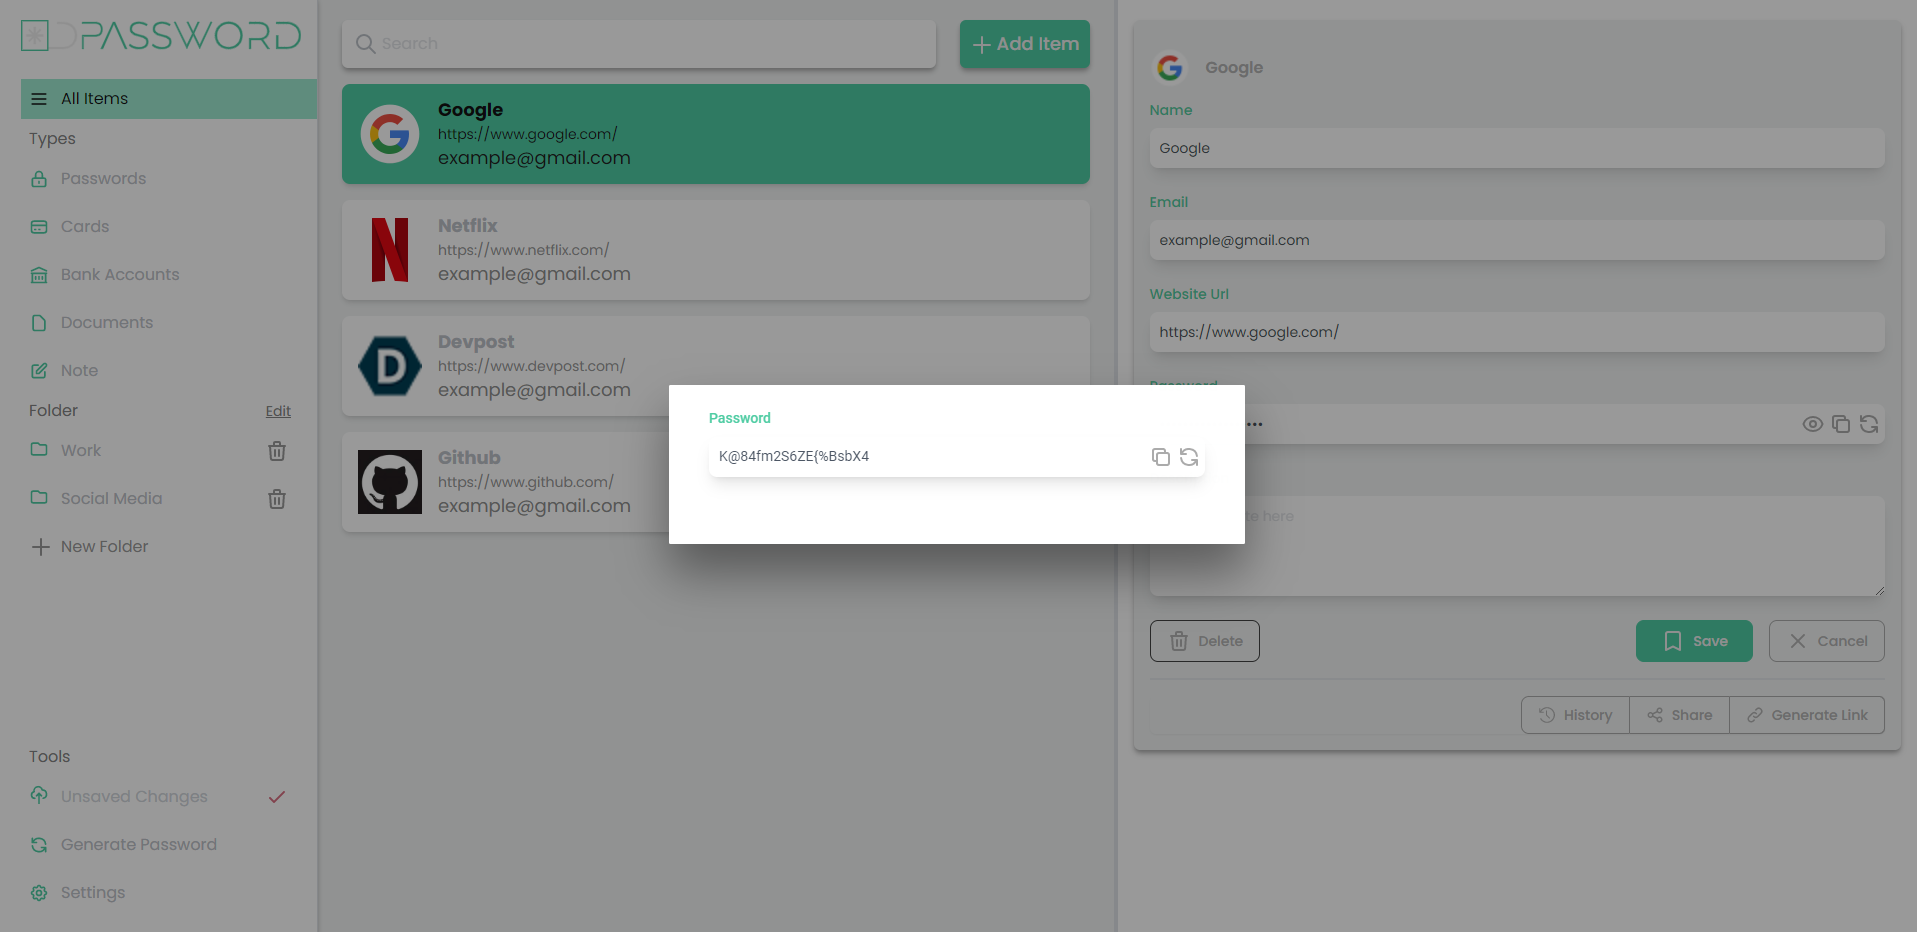Click the lock icon next to Passwords
Screen dimensions: 1917x932
39,179
